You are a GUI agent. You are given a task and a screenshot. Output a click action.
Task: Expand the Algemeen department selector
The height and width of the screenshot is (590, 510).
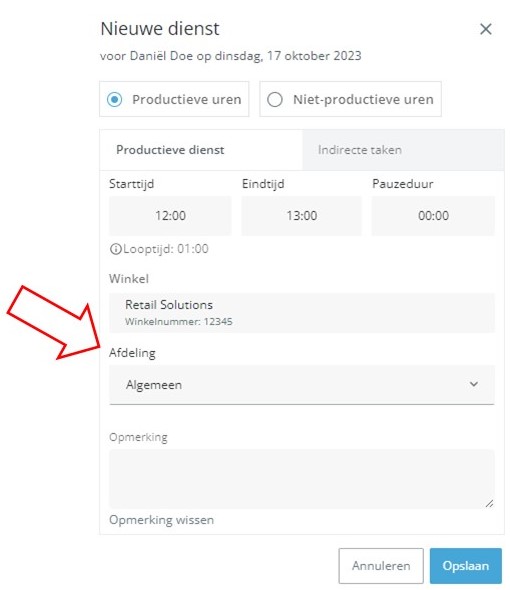click(301, 385)
